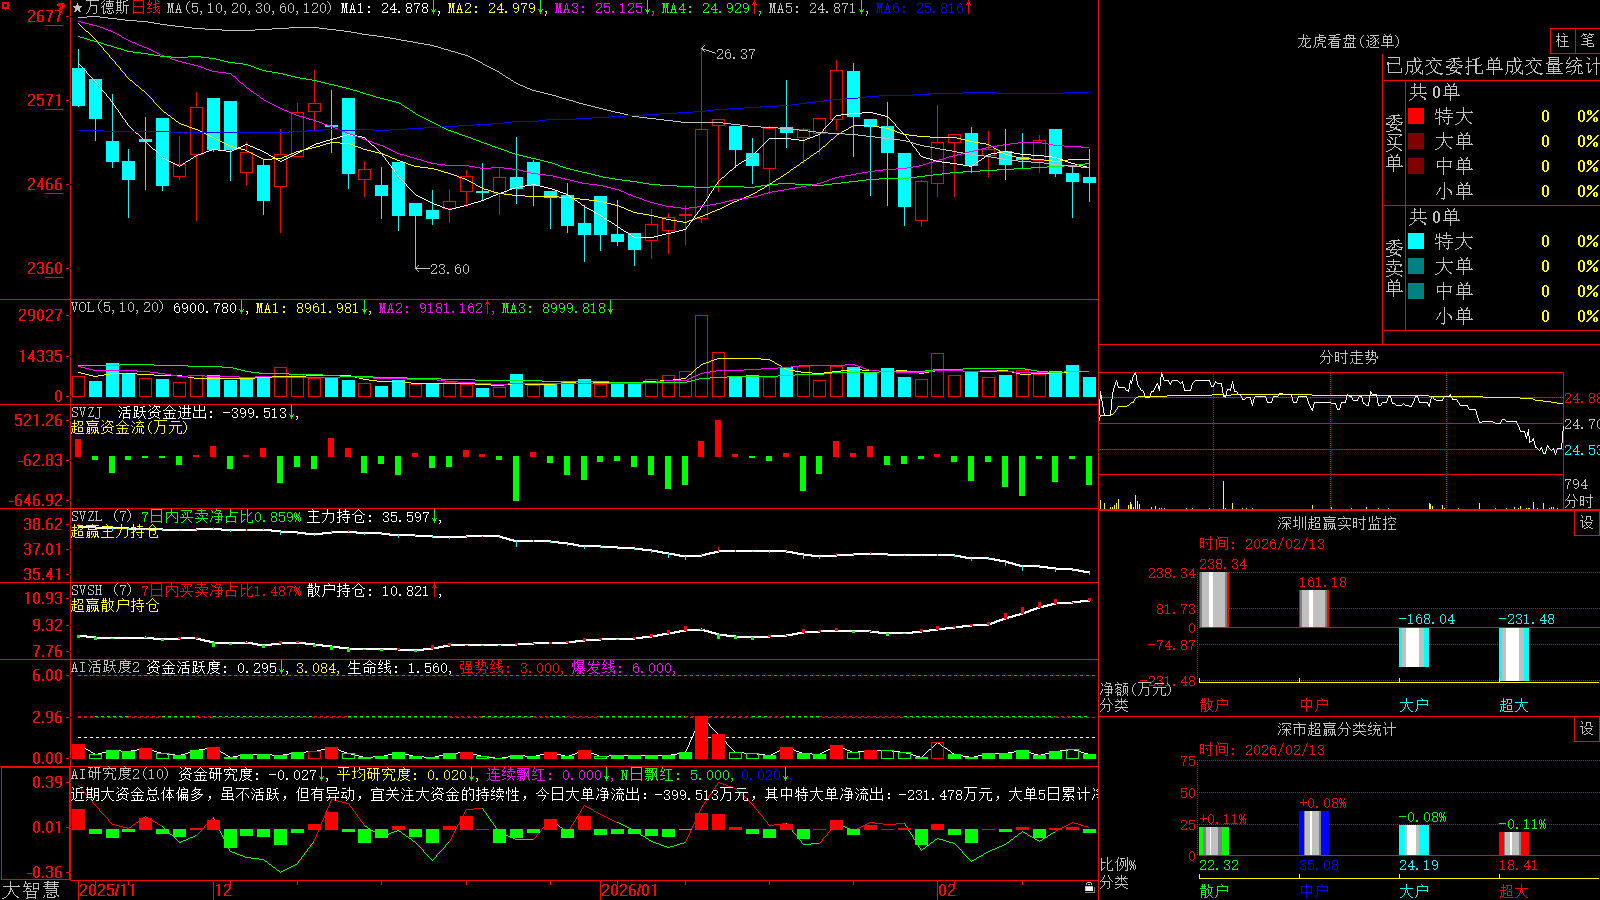This screenshot has height=900, width=1600.
Task: Click the 18.41 超大 ratio bar
Action: pos(1514,844)
